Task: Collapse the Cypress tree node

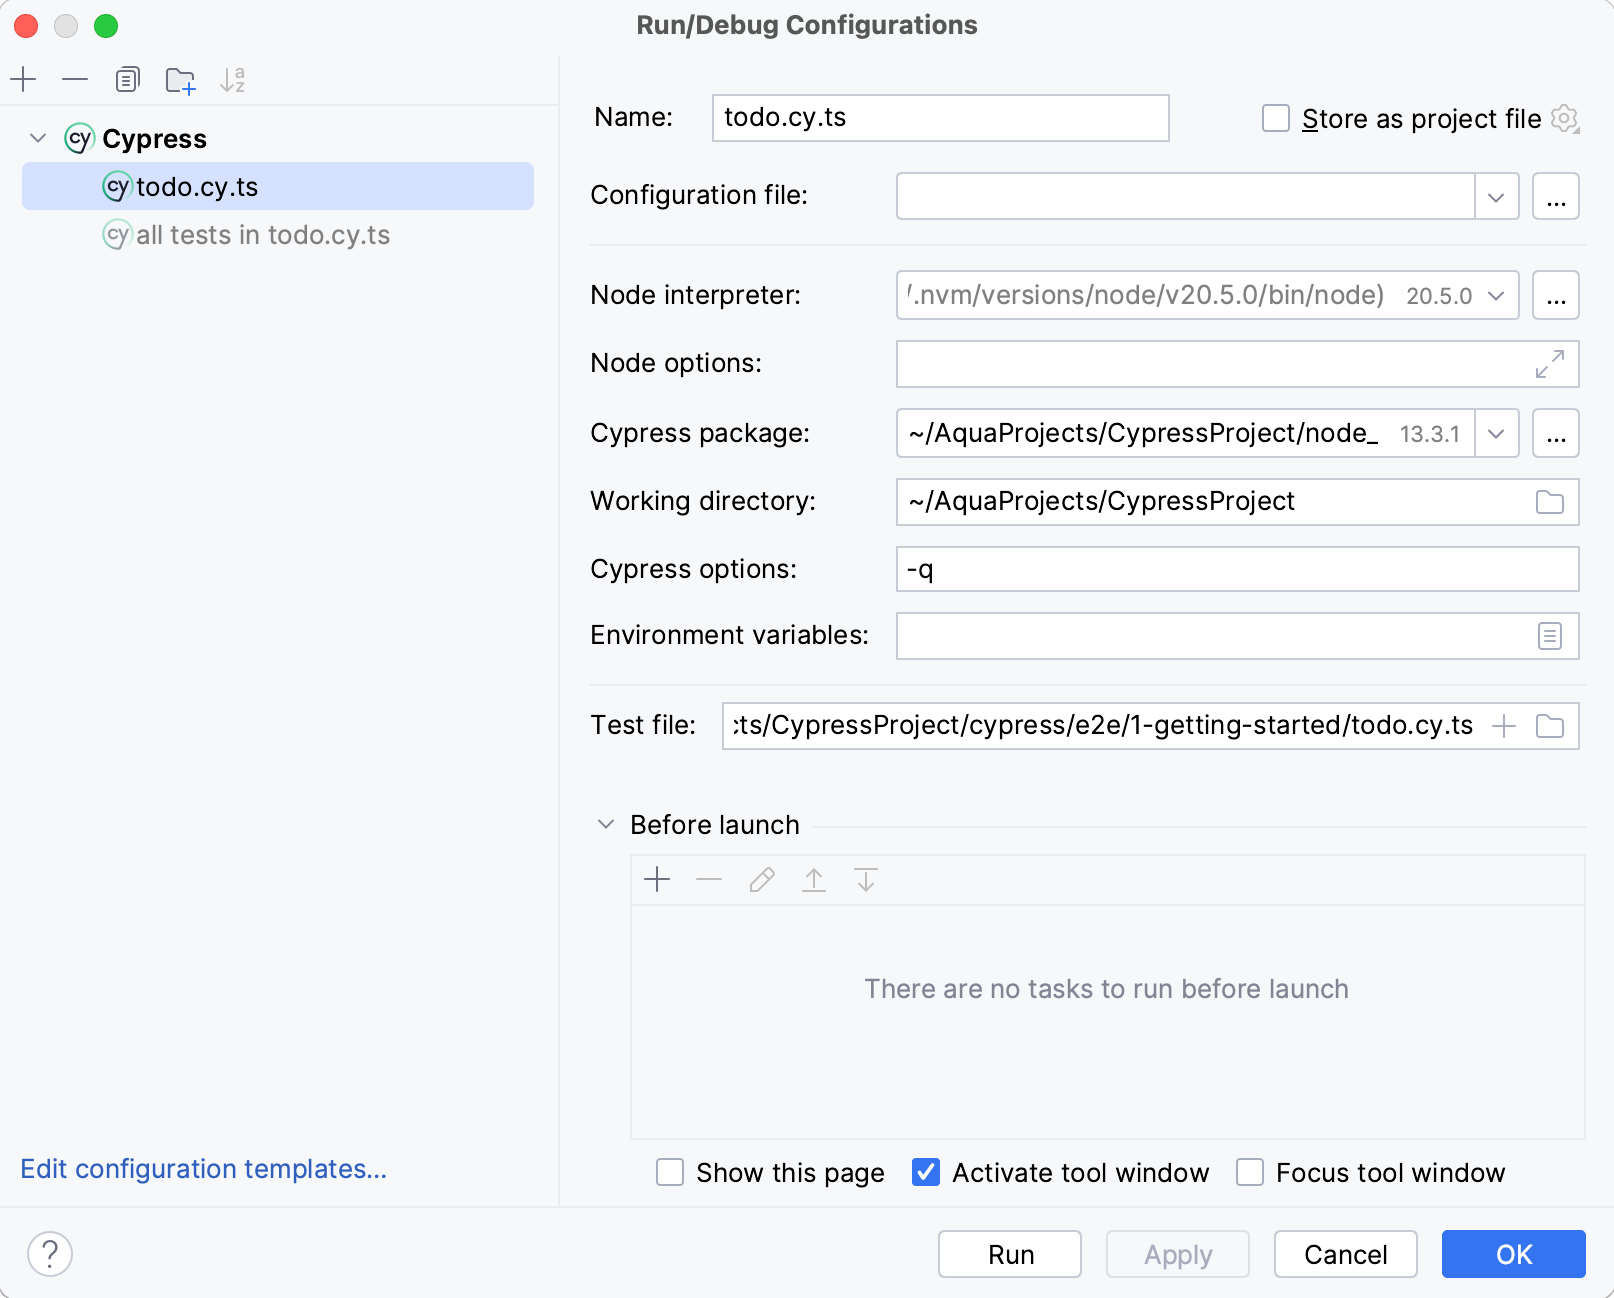Action: pyautogui.click(x=37, y=138)
